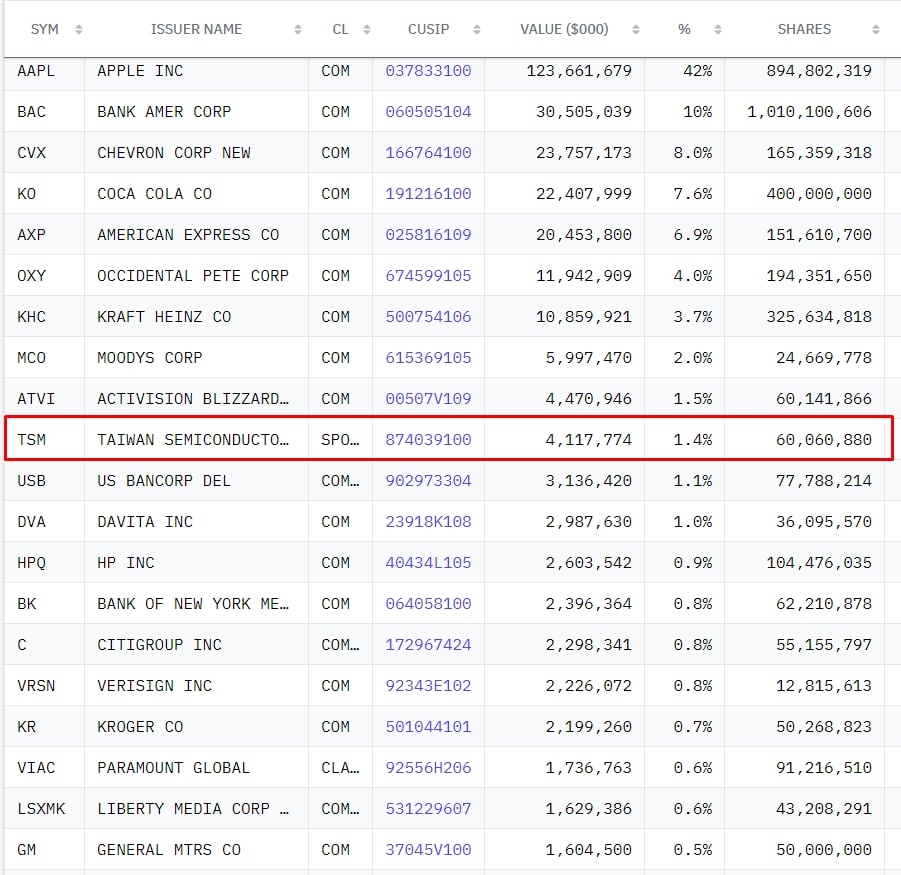Sort by CUSIP column sort arrows
The width and height of the screenshot is (901, 875).
476,29
